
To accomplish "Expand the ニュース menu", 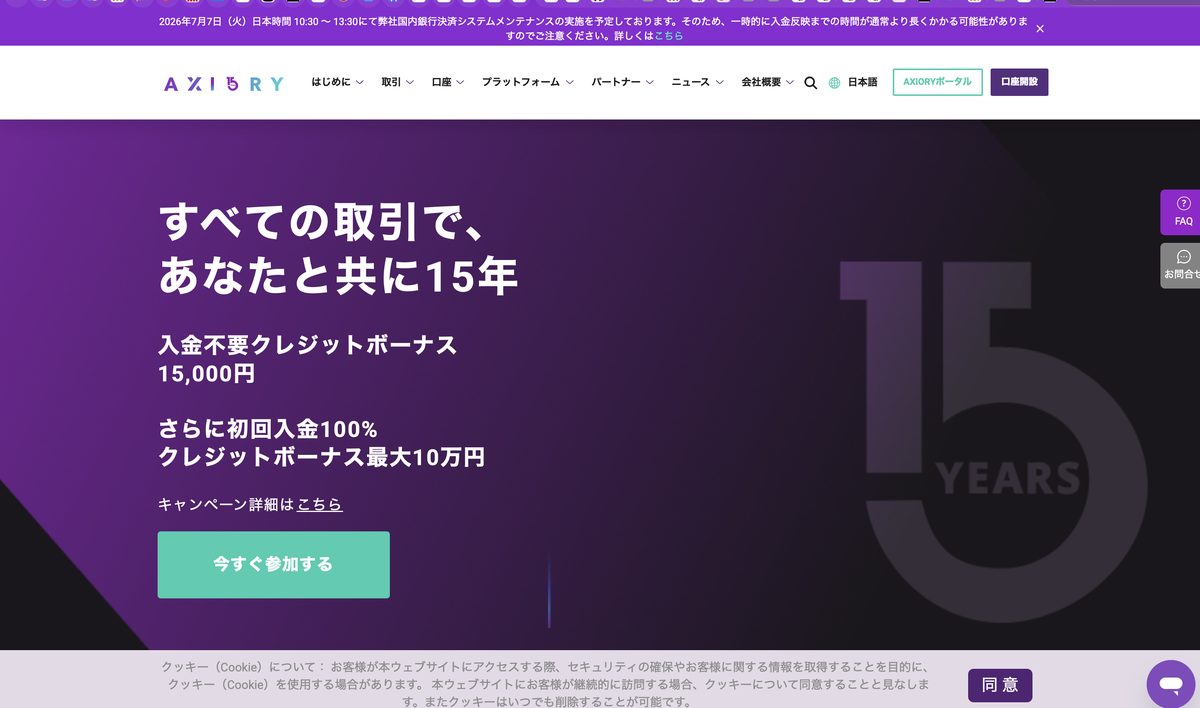I will point(697,82).
